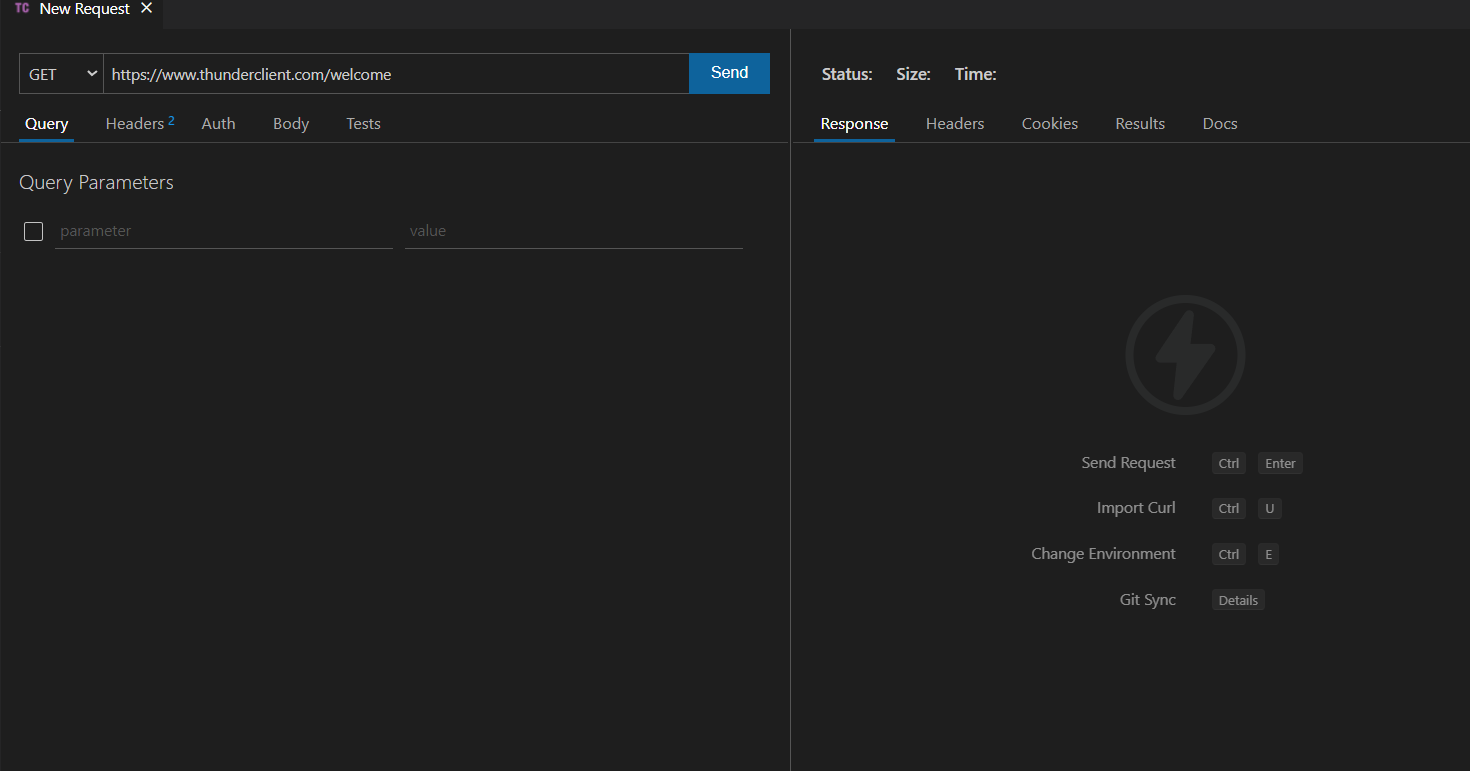Screen dimensions: 1470x771
Task: Click the TC icon on New Request tab
Action: [22, 8]
